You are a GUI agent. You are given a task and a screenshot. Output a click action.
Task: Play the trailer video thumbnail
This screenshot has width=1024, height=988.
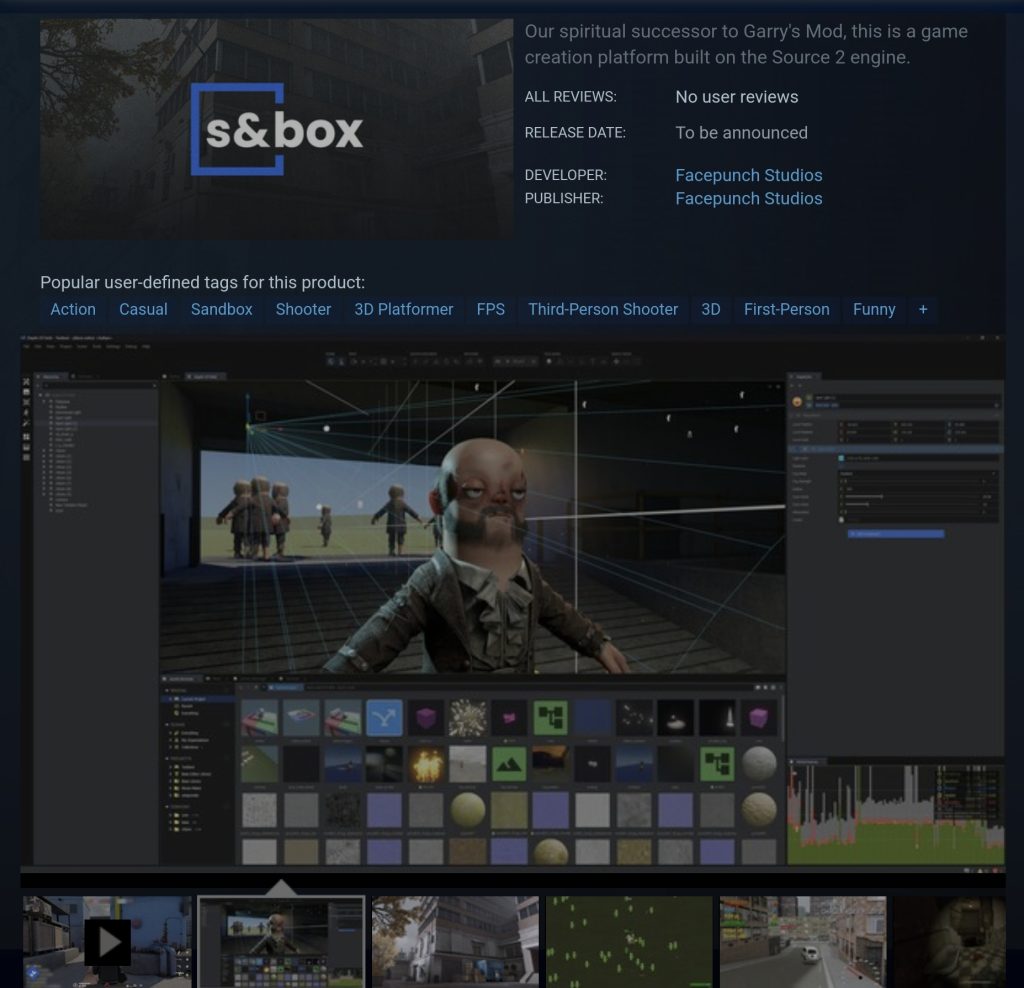coord(107,941)
